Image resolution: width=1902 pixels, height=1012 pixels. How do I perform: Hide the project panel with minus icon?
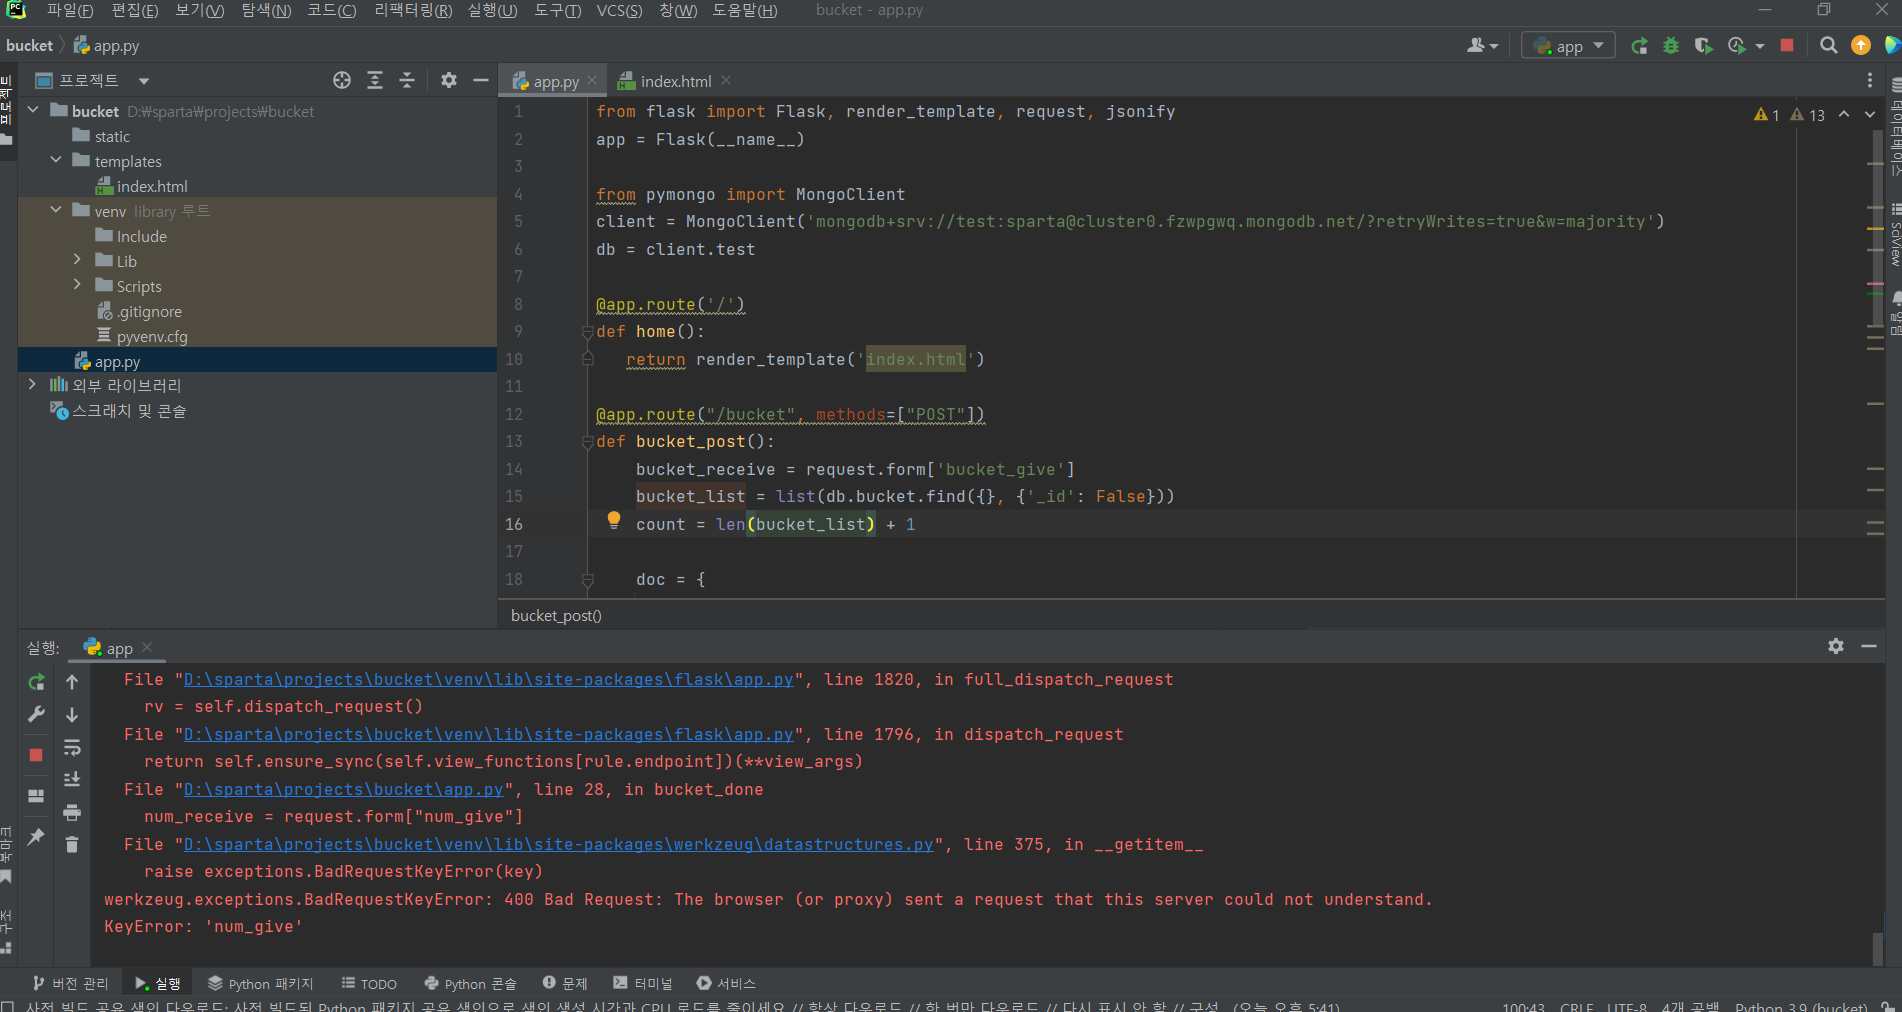pyautogui.click(x=481, y=80)
